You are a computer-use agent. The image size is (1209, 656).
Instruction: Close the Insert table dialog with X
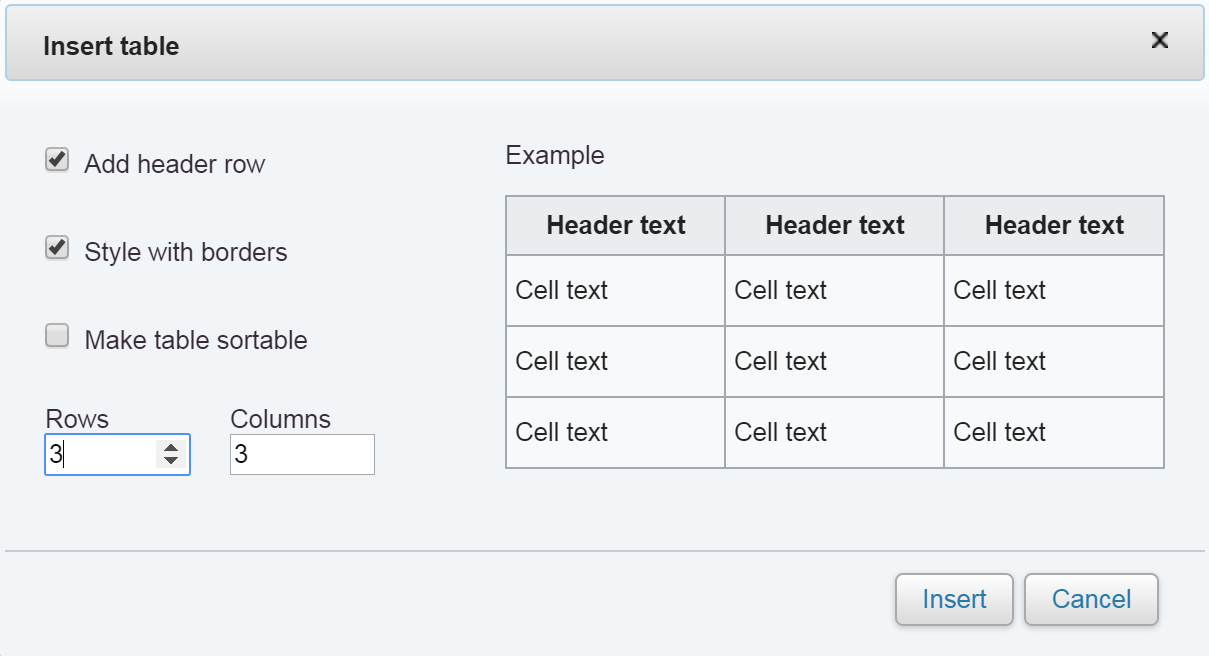coord(1159,41)
